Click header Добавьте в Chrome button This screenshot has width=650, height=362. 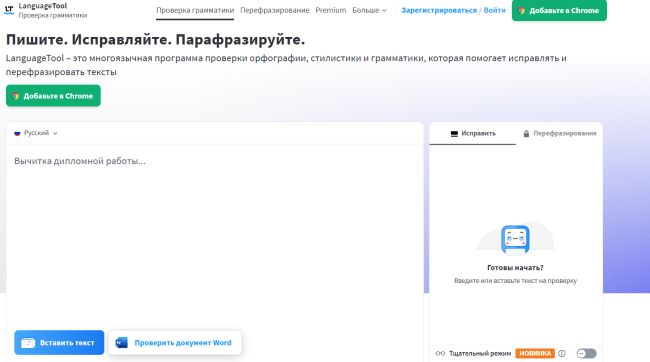coord(559,10)
